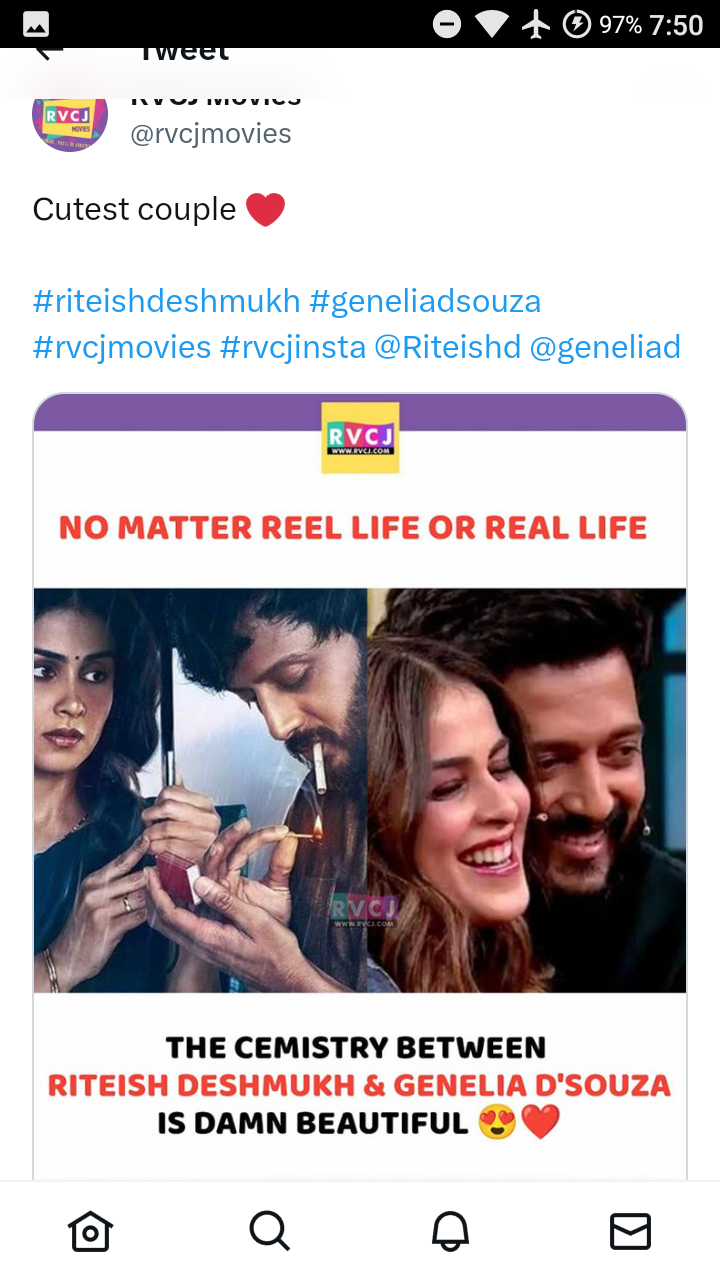This screenshot has width=720, height=1280.
Task: Open the tweet's couple image
Action: (360, 786)
